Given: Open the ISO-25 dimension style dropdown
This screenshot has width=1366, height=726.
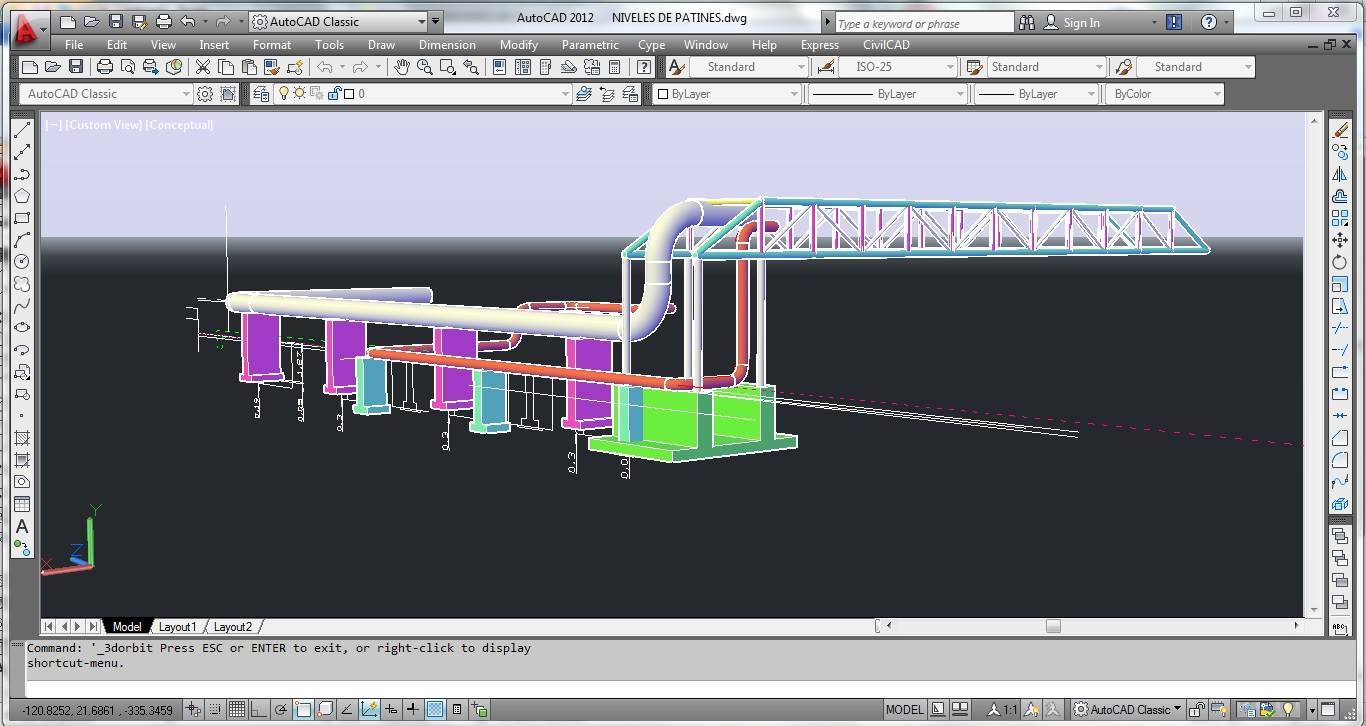Looking at the screenshot, I should click(x=949, y=67).
